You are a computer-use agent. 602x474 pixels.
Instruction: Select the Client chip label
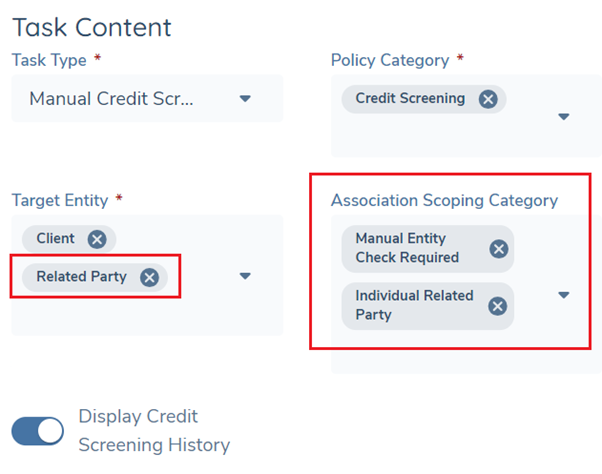point(56,239)
